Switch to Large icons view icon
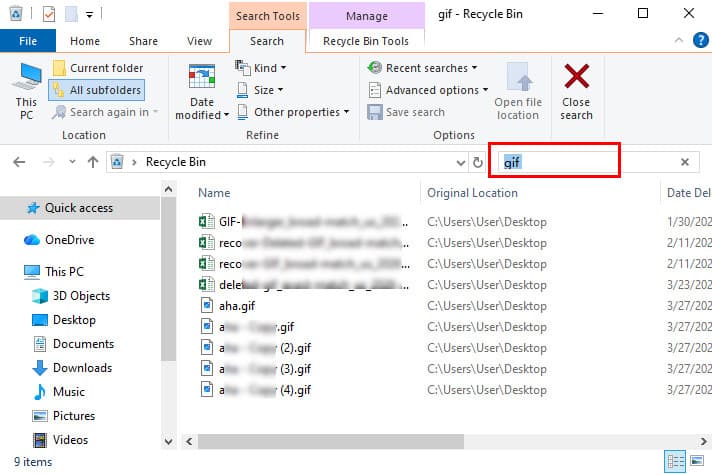The height and width of the screenshot is (474, 712). click(697, 462)
